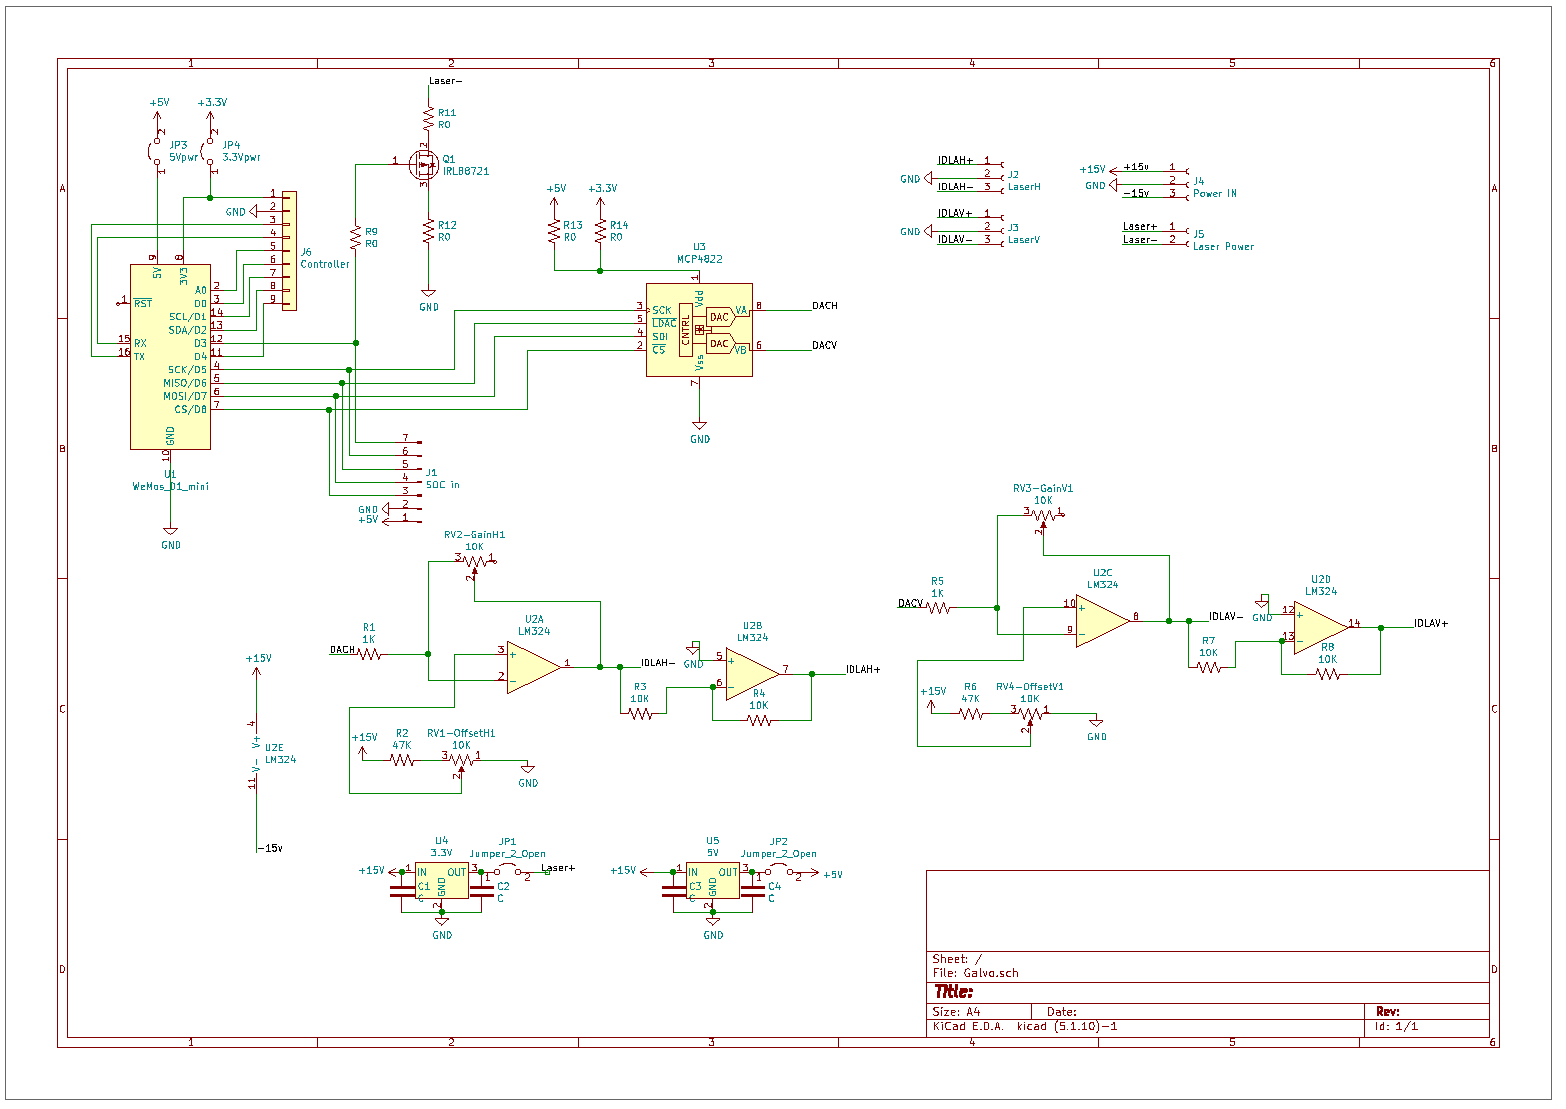The width and height of the screenshot is (1566, 1109).
Task: Select resistor R11 below the Laser− label
Action: (430, 120)
